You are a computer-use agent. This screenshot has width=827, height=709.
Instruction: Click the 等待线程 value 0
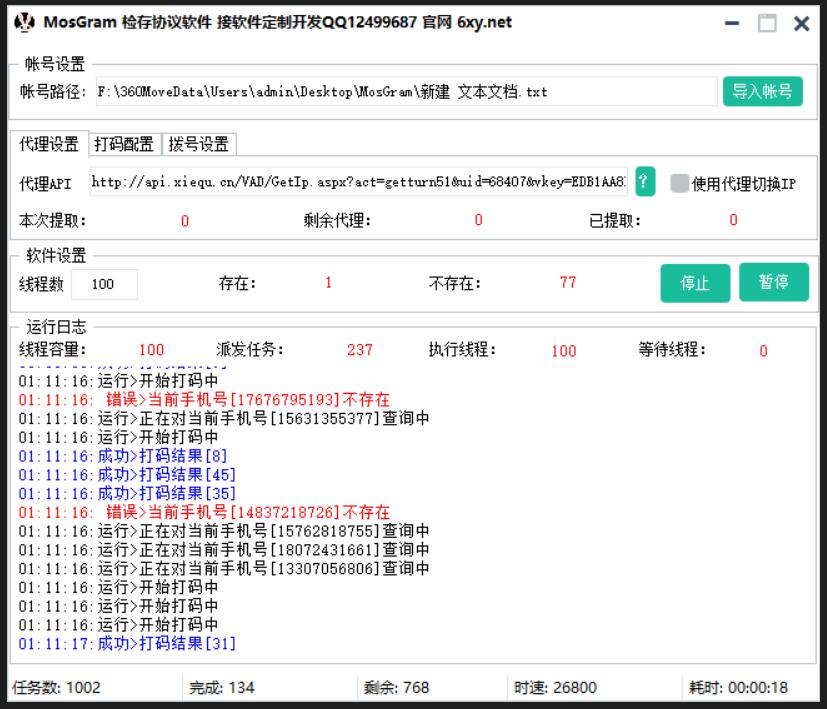(x=763, y=351)
